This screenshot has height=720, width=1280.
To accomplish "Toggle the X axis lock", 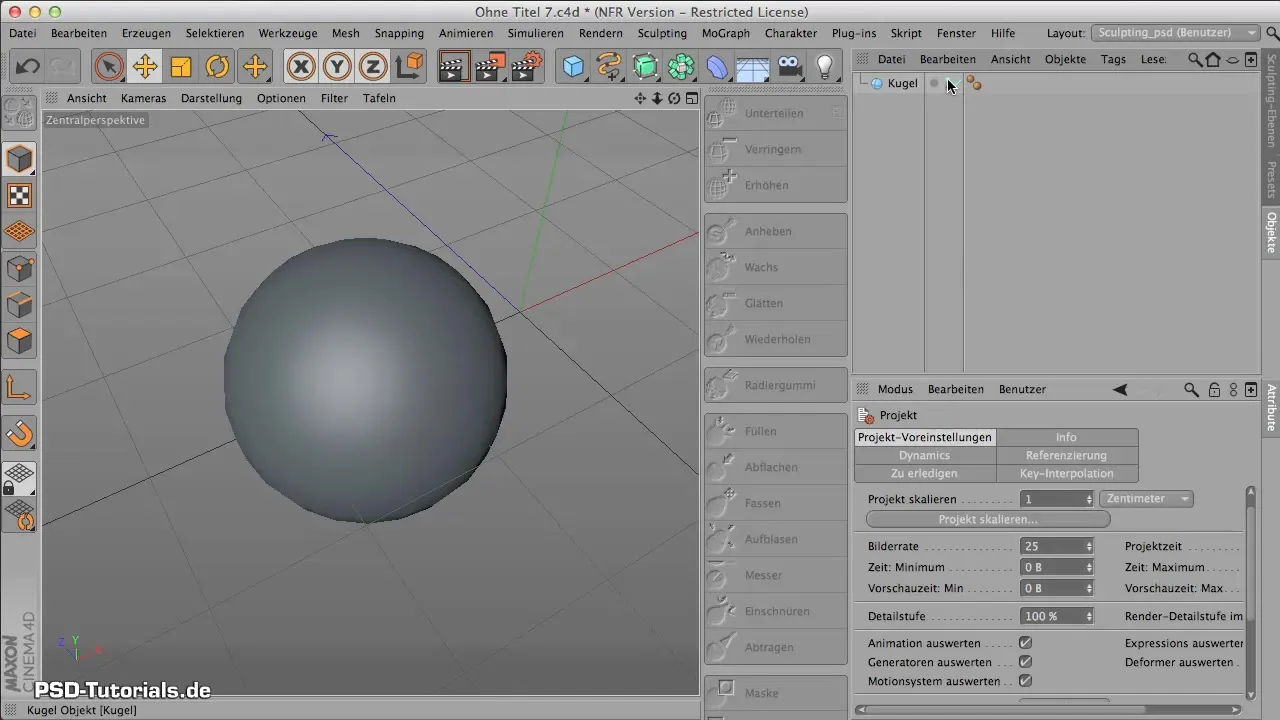I will tap(301, 67).
